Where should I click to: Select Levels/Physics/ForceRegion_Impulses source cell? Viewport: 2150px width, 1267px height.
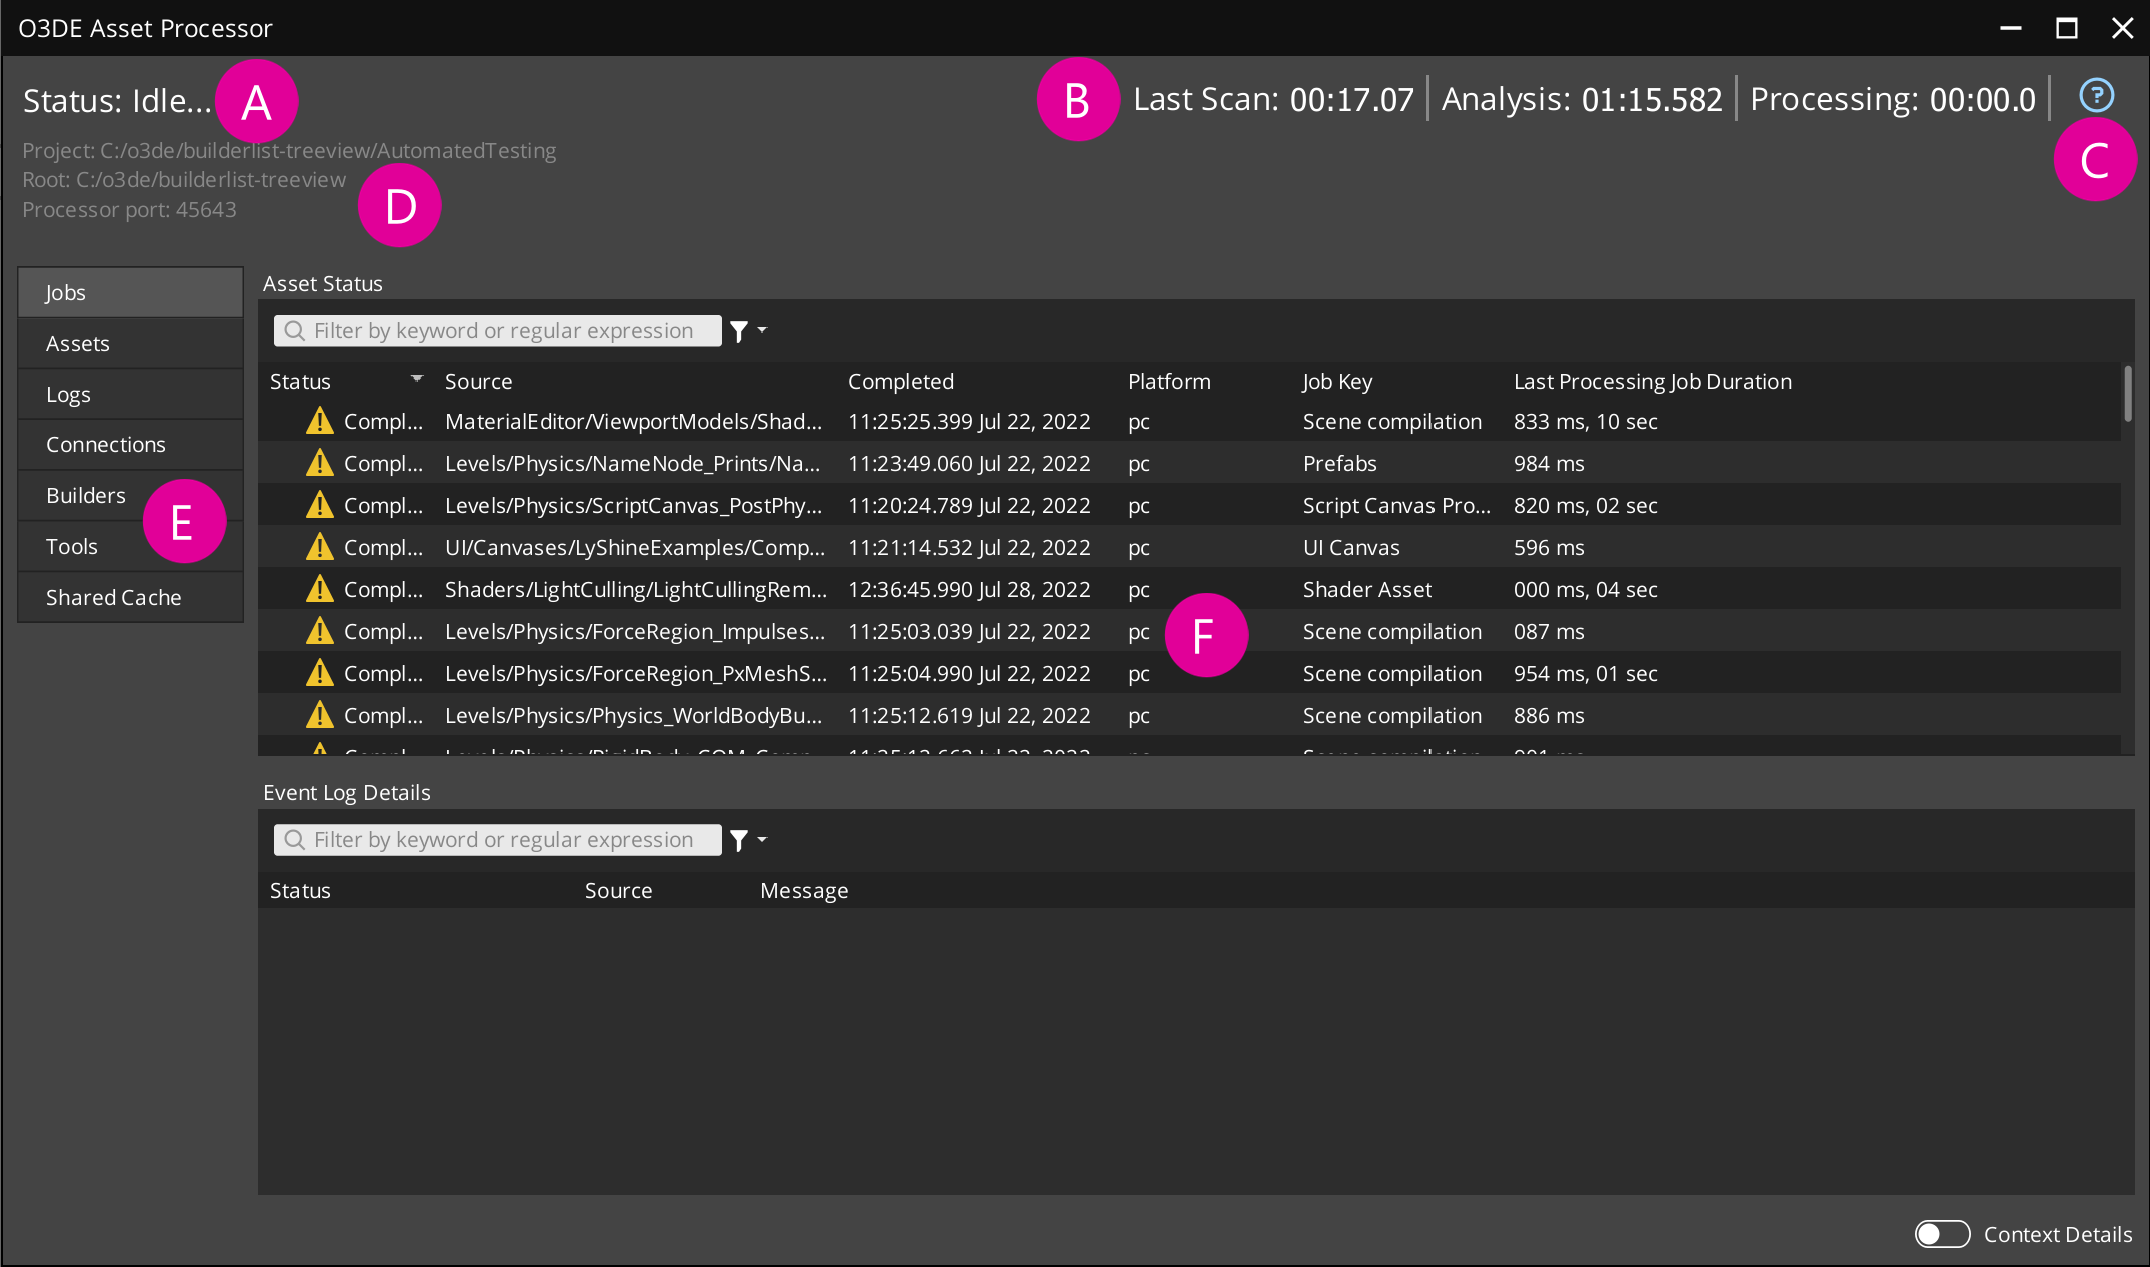coord(635,631)
